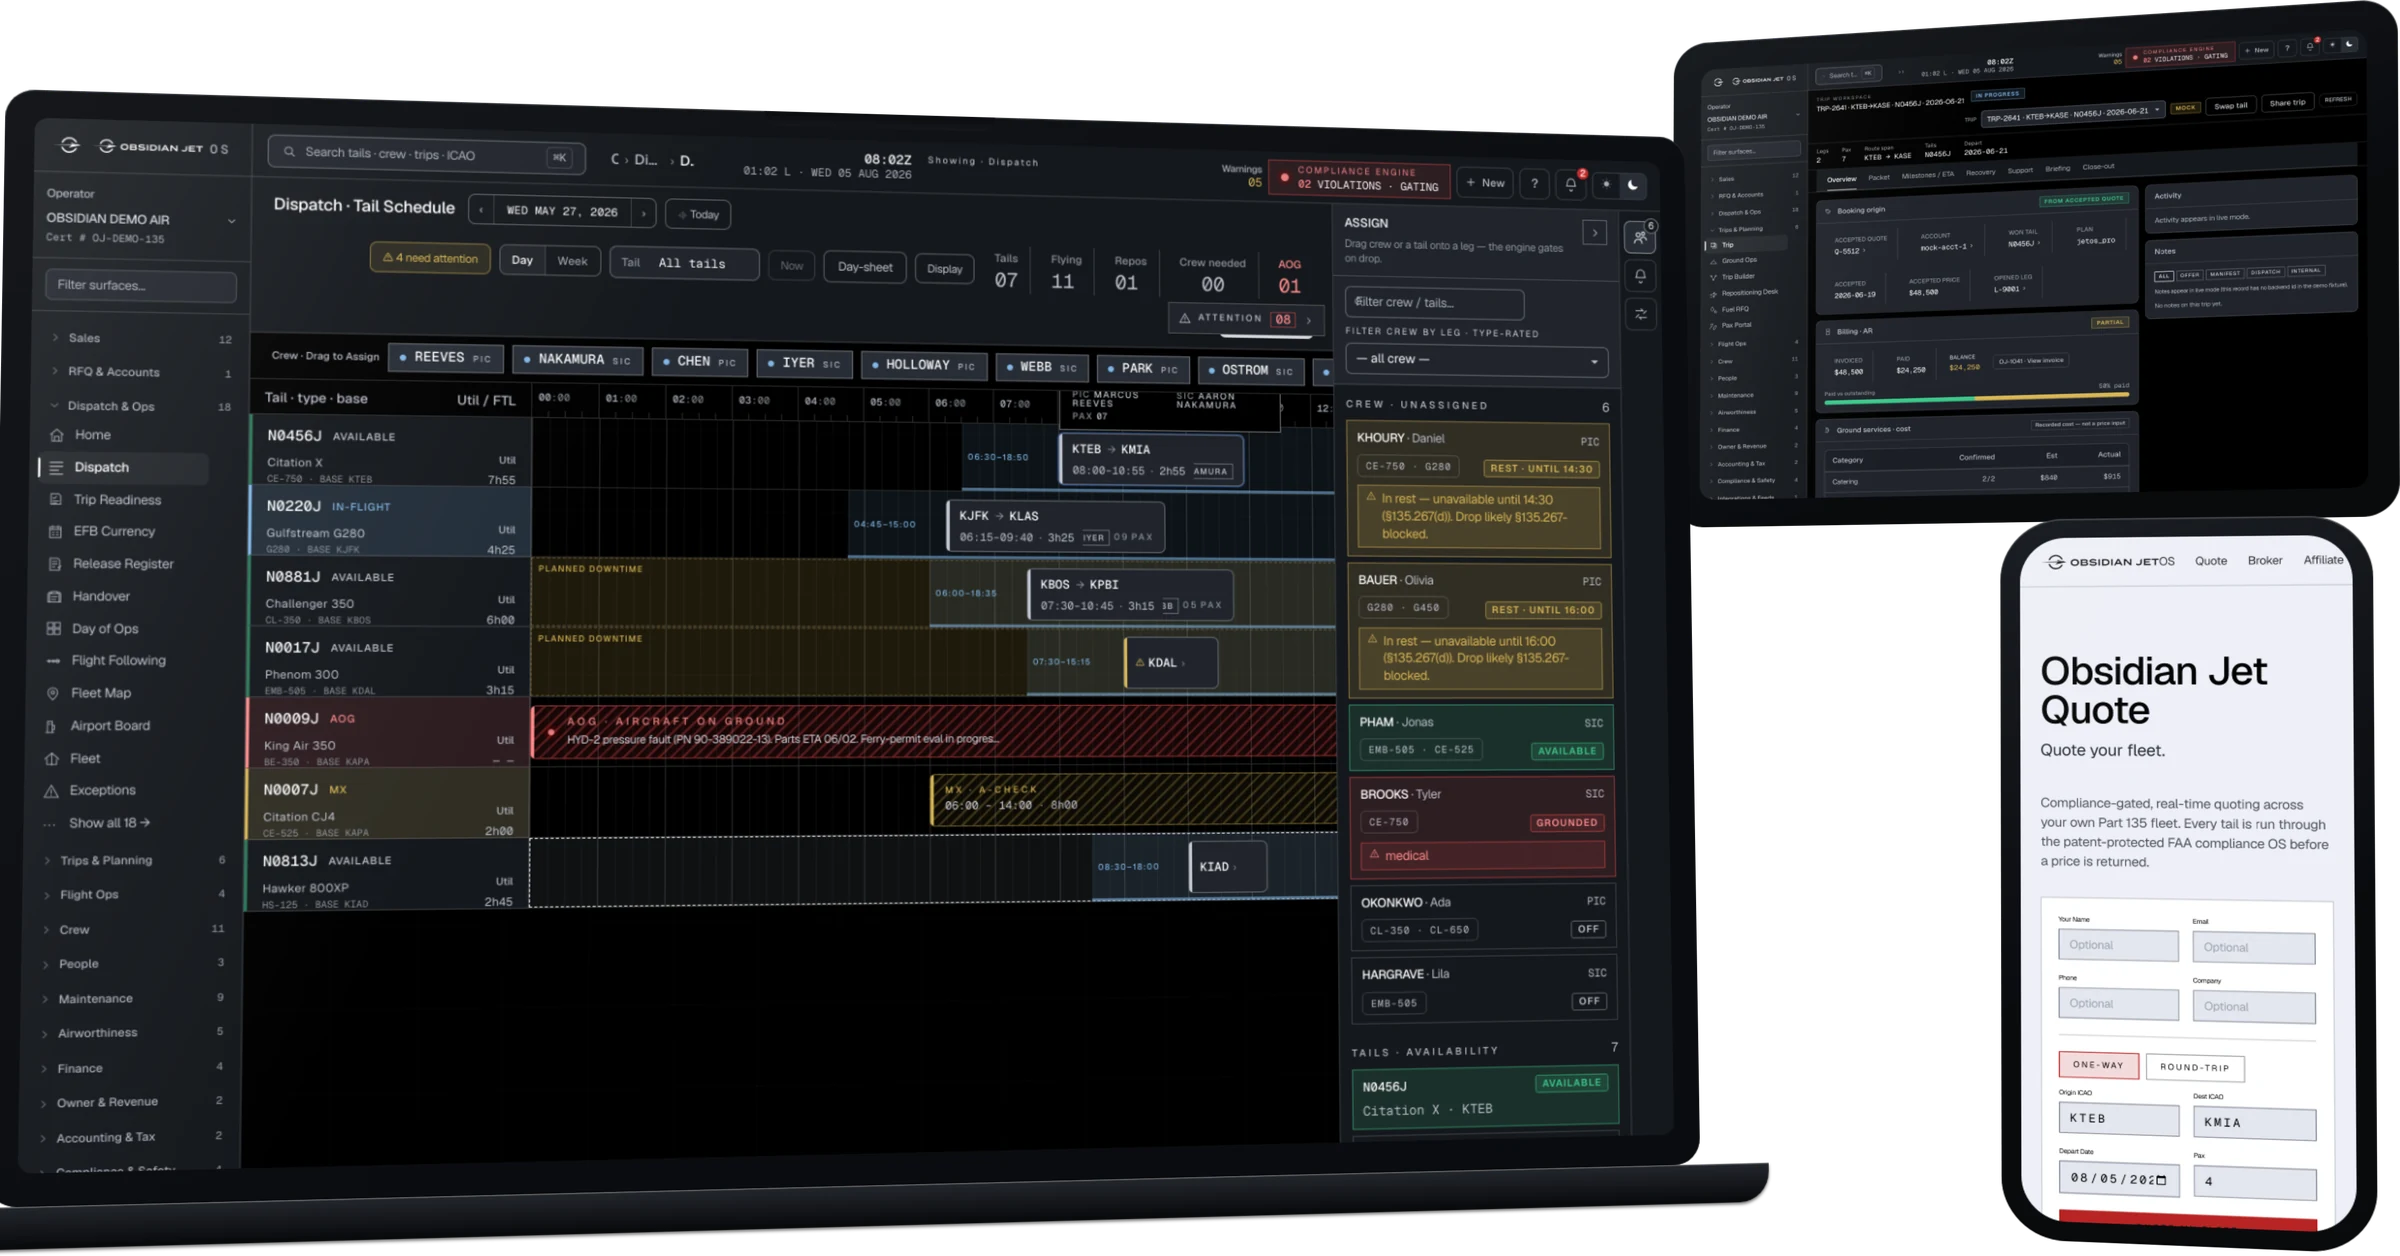Open the Broker tab on the phone

(x=2265, y=561)
